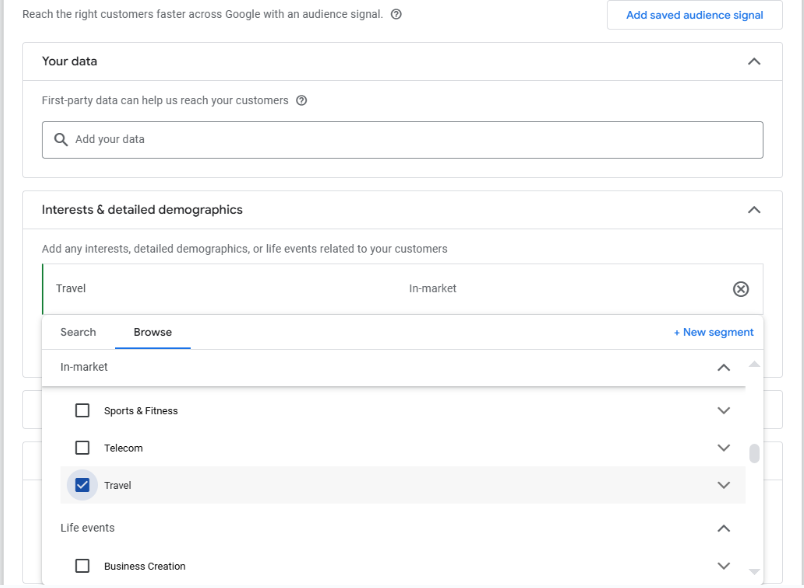Expand Sports & Fitness subcategories
Viewport: 804px width, 588px height.
pyautogui.click(x=723, y=411)
